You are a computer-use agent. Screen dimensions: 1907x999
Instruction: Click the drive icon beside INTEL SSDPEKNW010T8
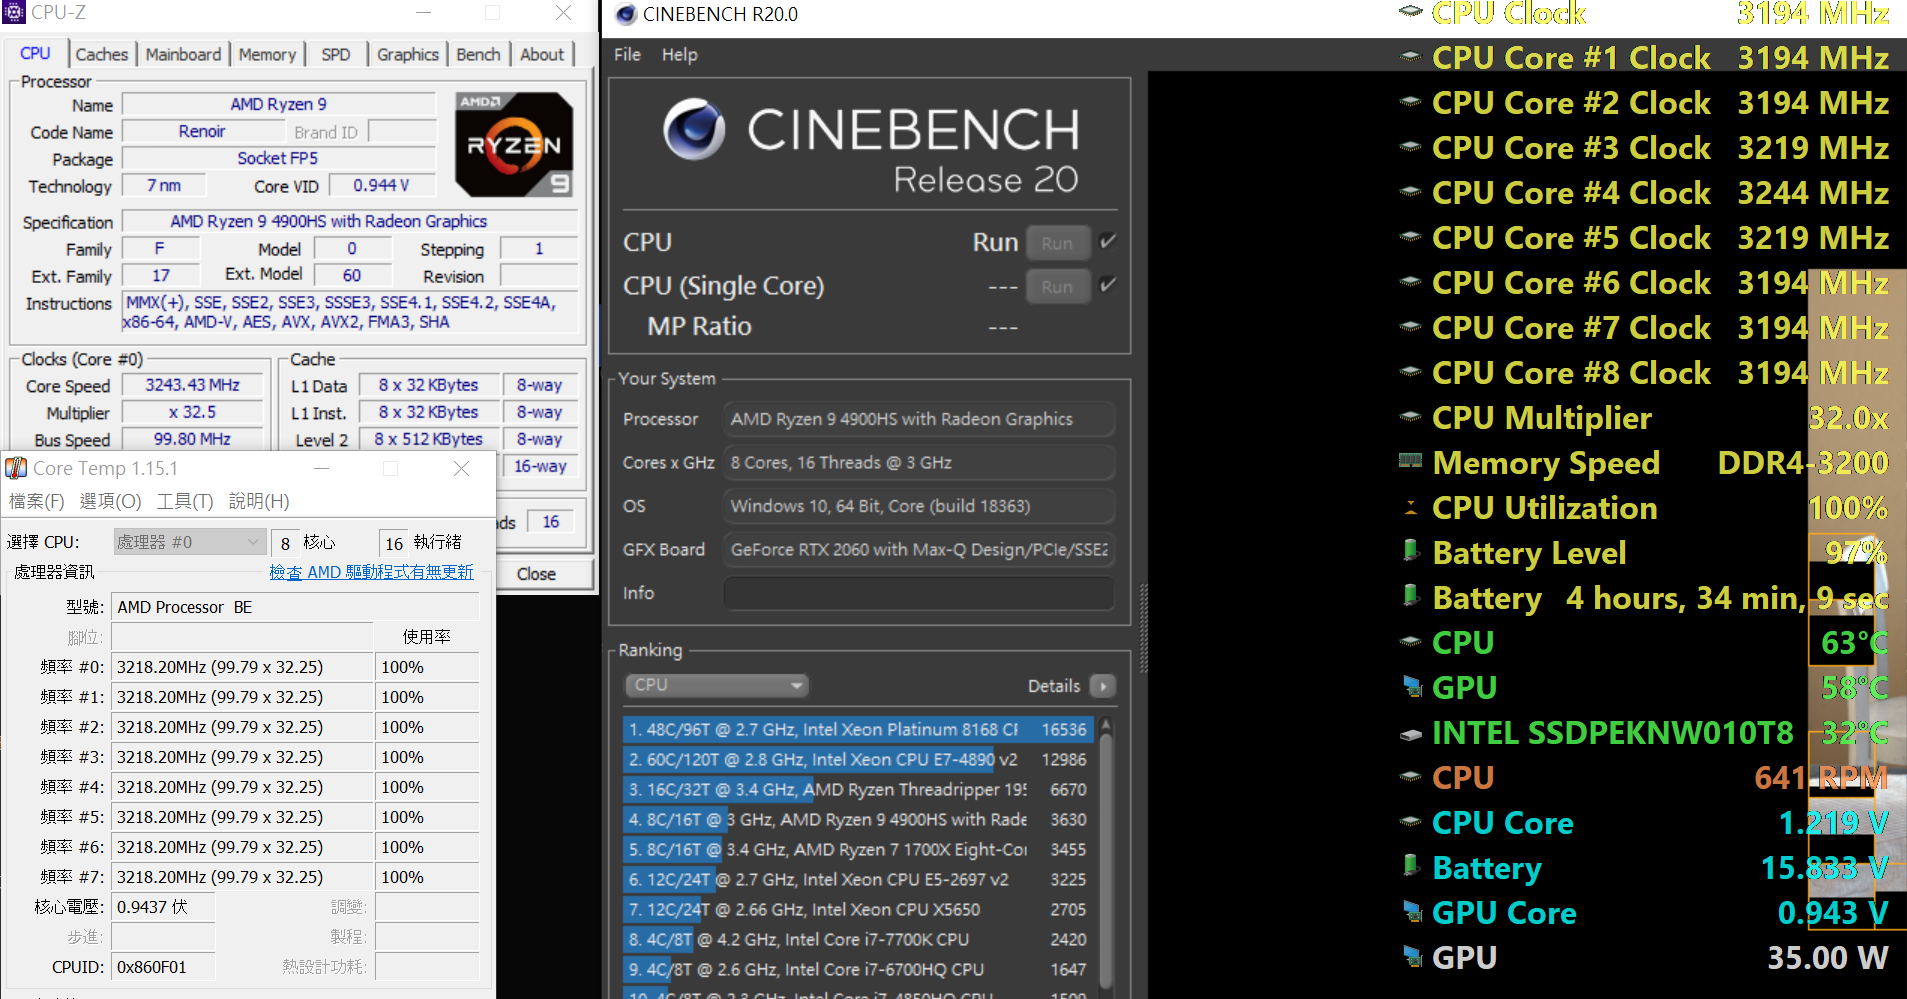pos(1410,734)
